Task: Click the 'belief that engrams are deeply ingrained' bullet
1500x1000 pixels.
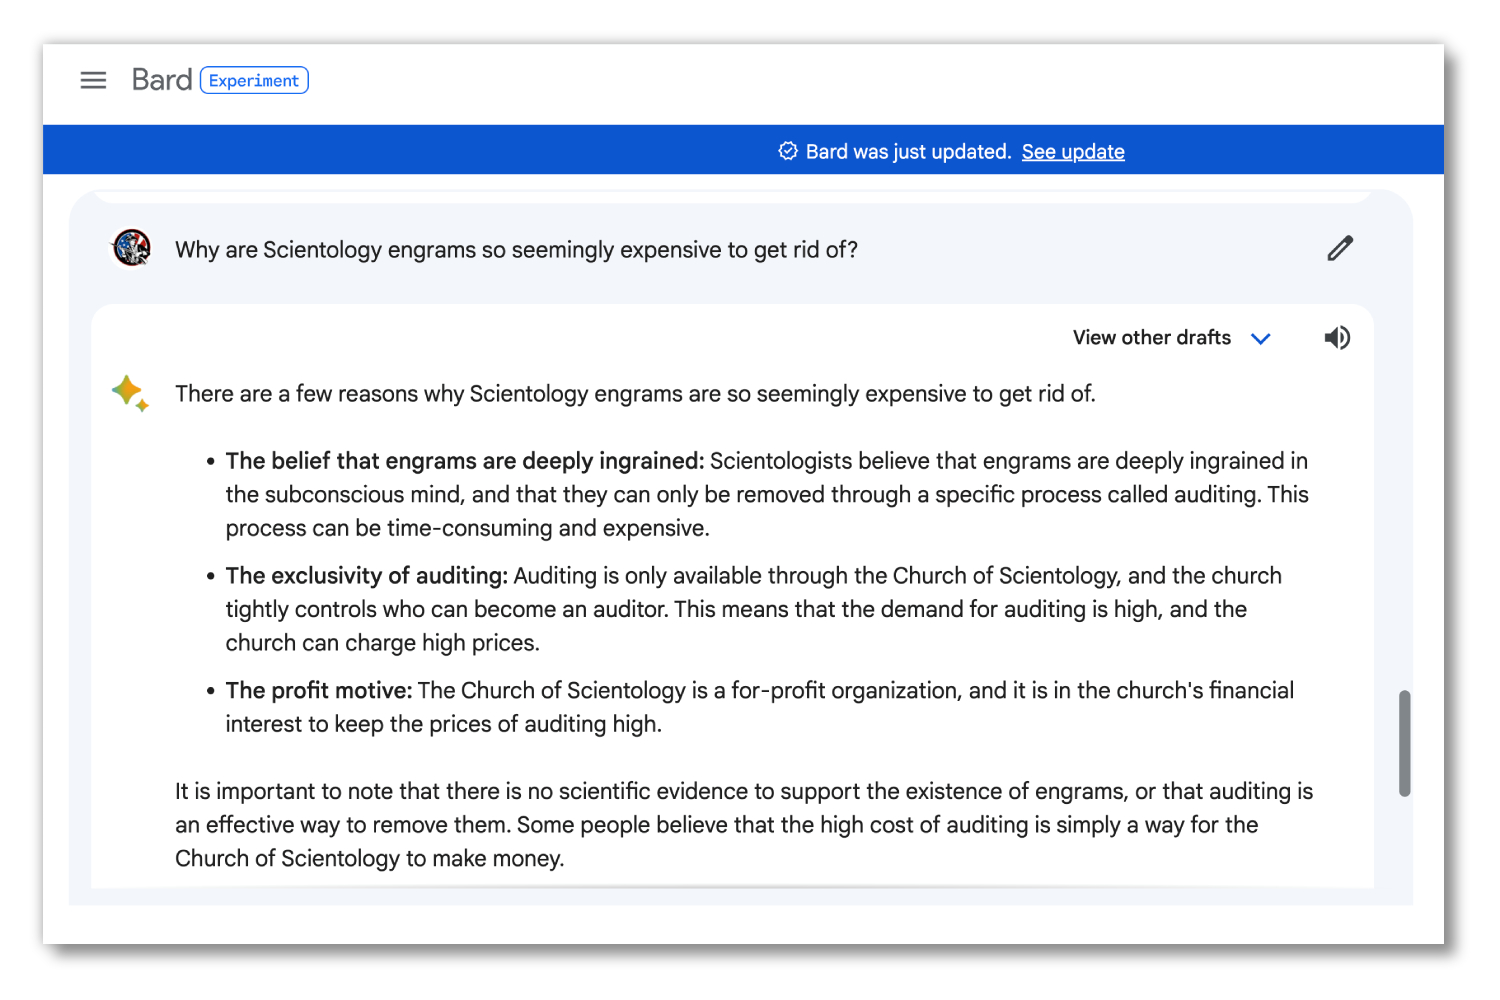Action: (x=465, y=461)
